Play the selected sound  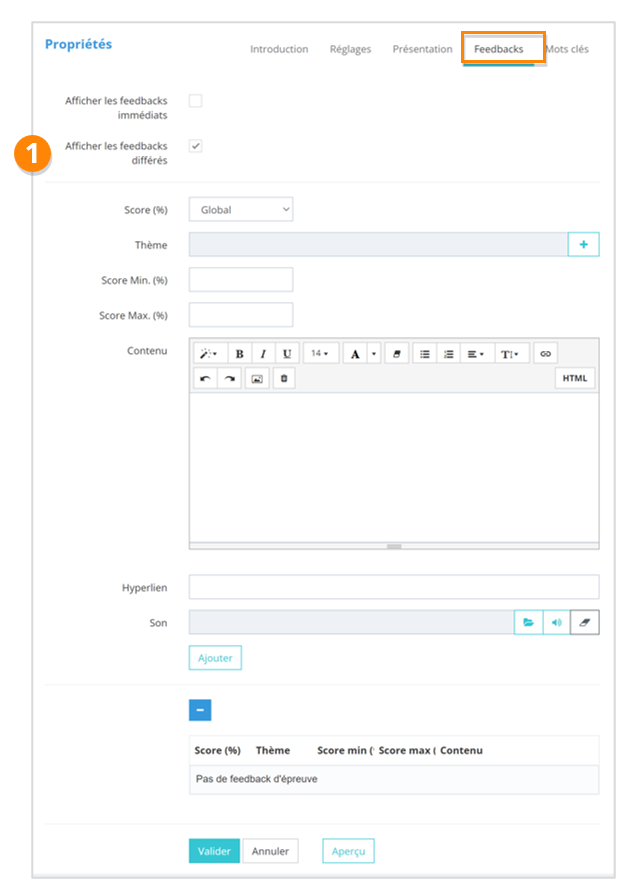click(x=556, y=622)
